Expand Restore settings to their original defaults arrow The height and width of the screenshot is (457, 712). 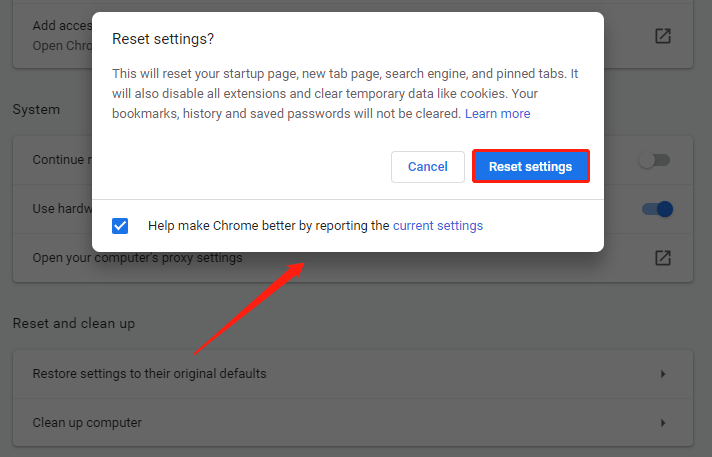(663, 374)
